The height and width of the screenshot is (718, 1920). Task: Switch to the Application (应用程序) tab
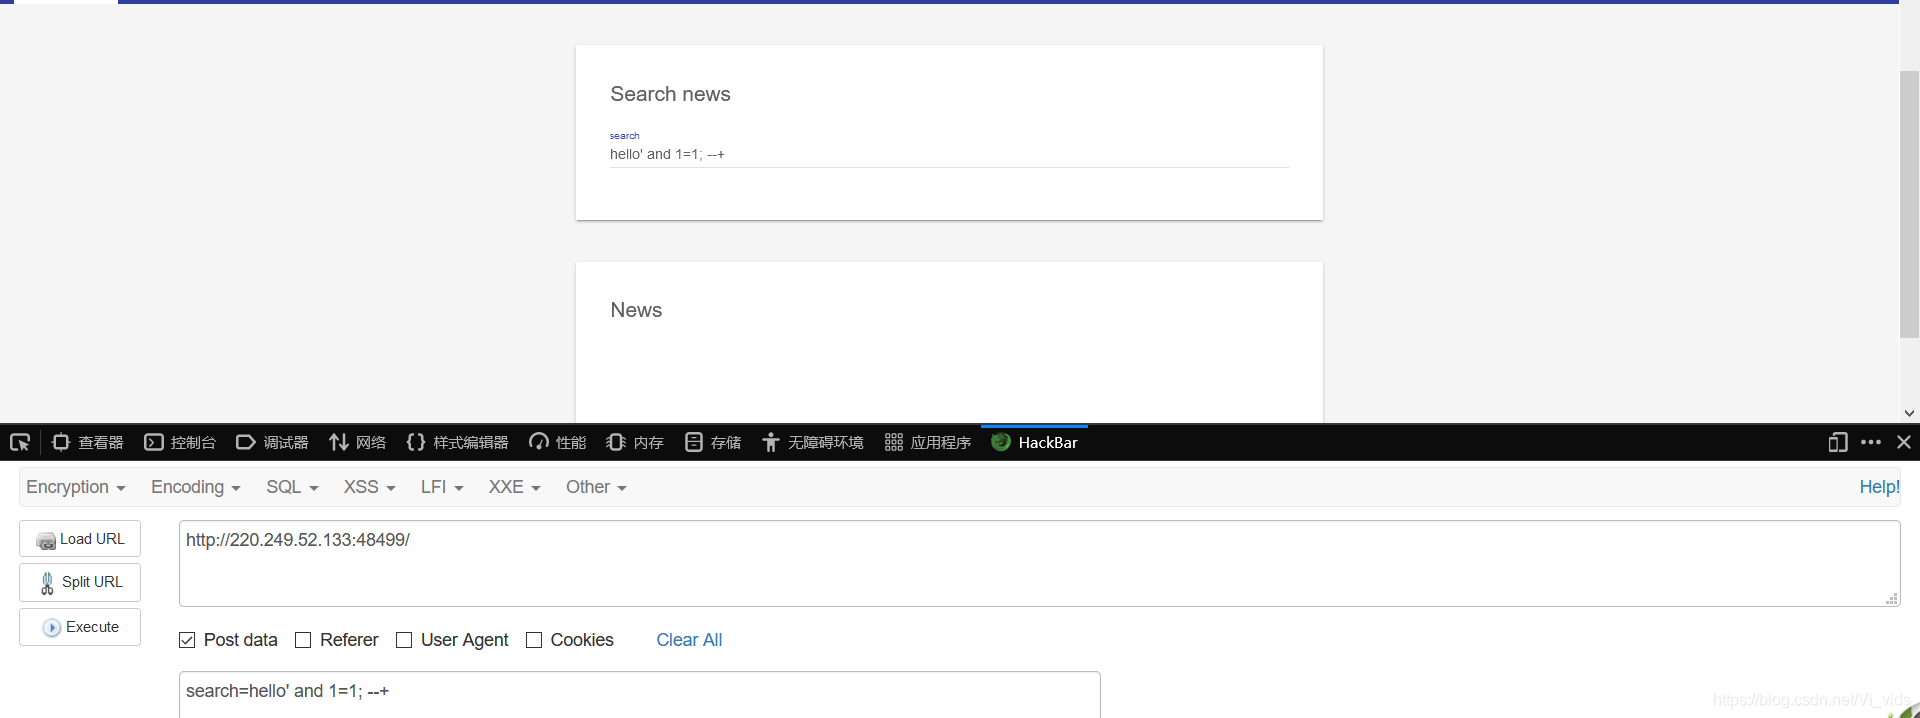point(928,442)
